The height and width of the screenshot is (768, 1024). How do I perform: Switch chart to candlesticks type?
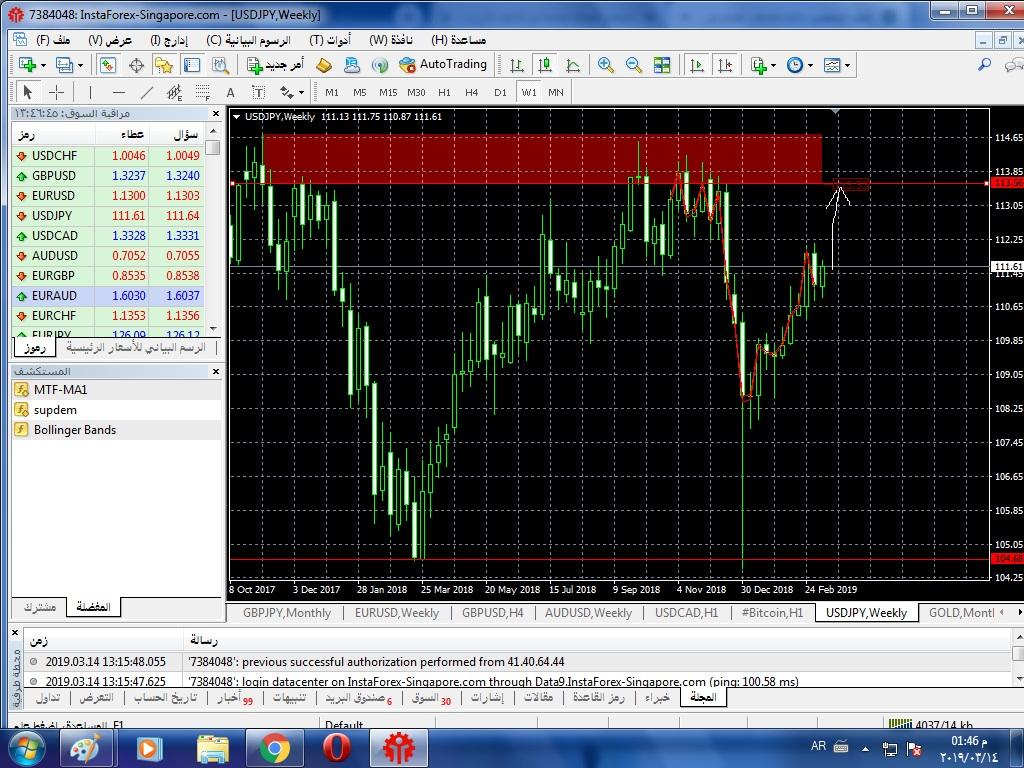[x=545, y=65]
